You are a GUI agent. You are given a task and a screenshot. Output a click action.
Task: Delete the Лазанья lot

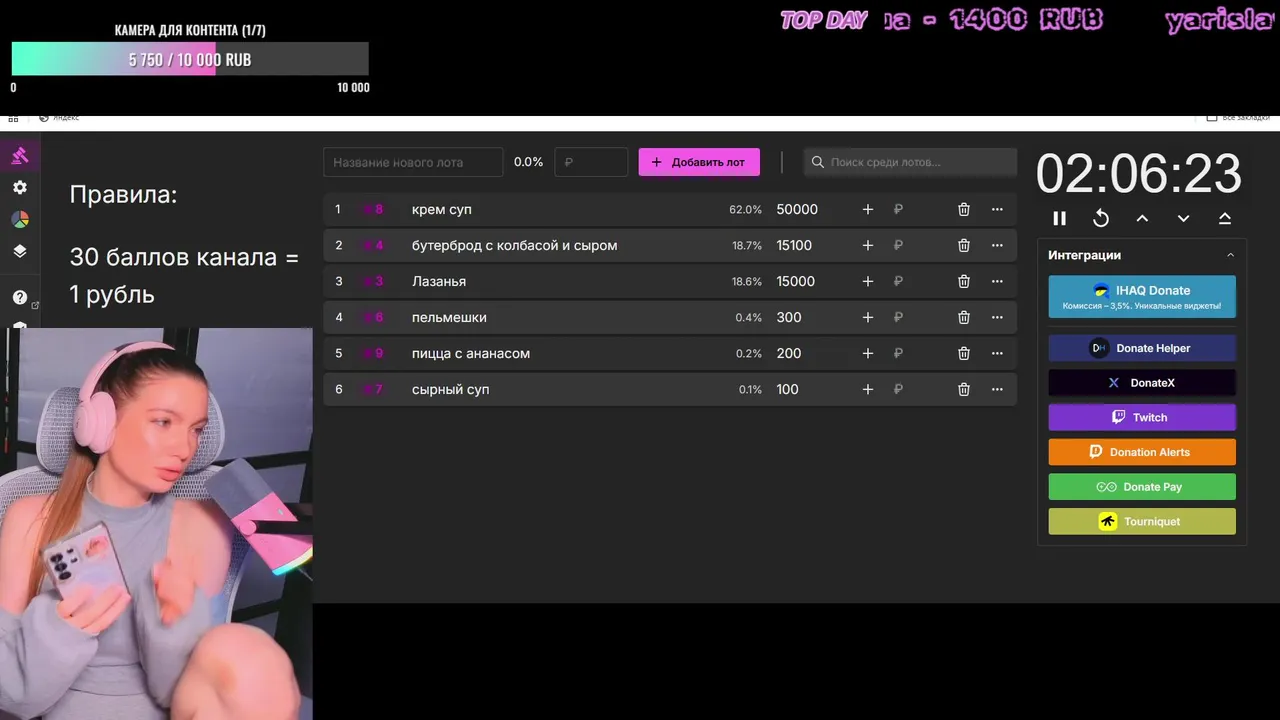tap(964, 282)
